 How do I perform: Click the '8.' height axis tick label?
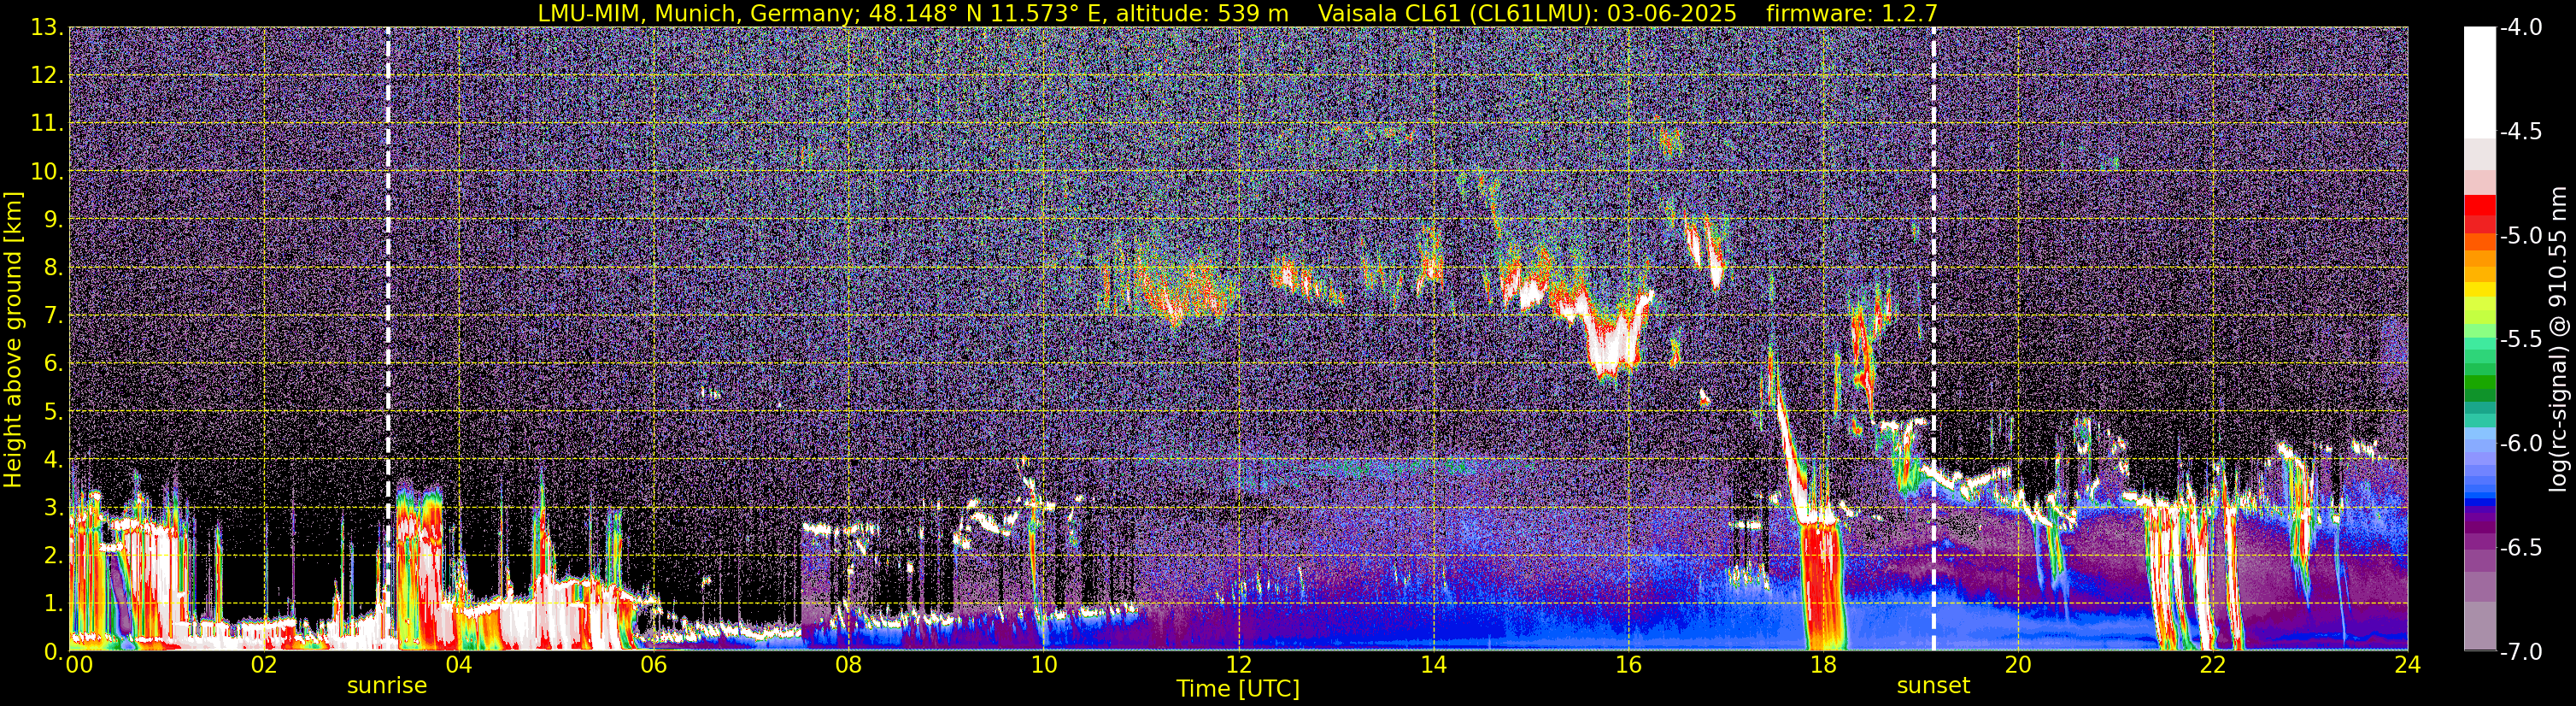tap(53, 267)
